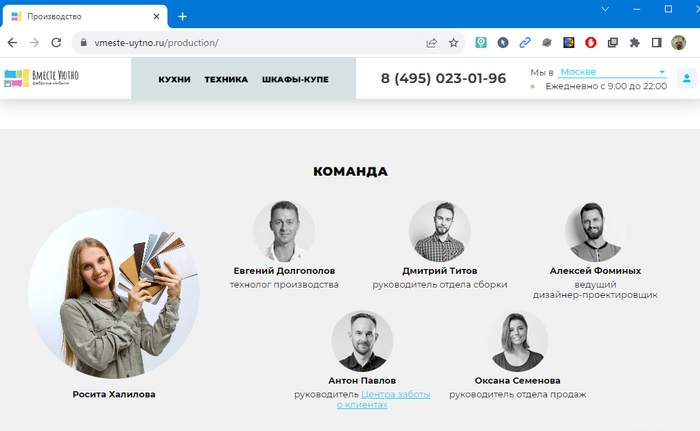Open the ШКАФЫ-КУПЕ menu item
This screenshot has height=431, width=700.
295,80
